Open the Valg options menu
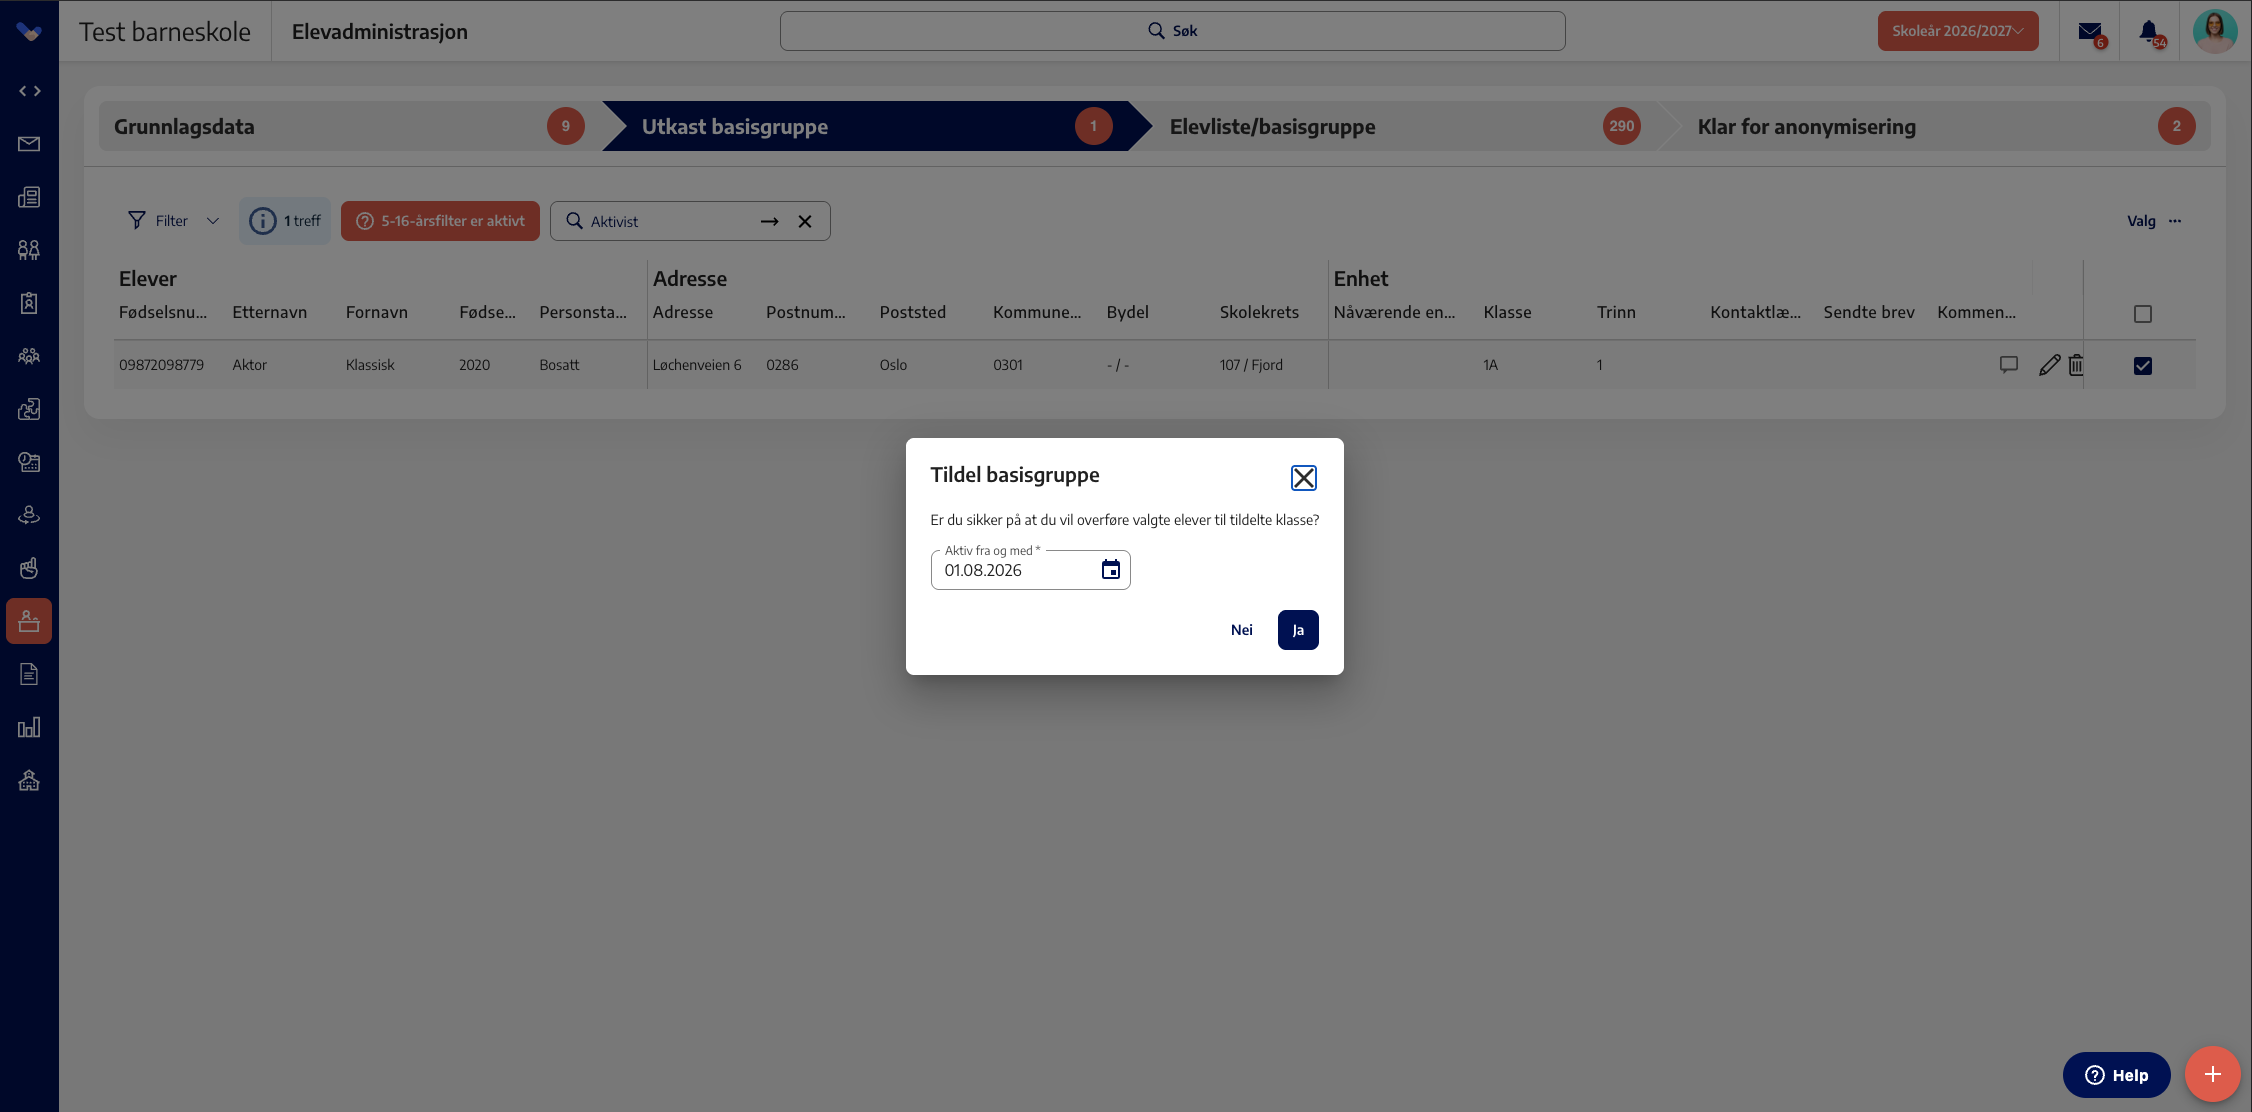This screenshot has height=1112, width=2252. point(2154,221)
